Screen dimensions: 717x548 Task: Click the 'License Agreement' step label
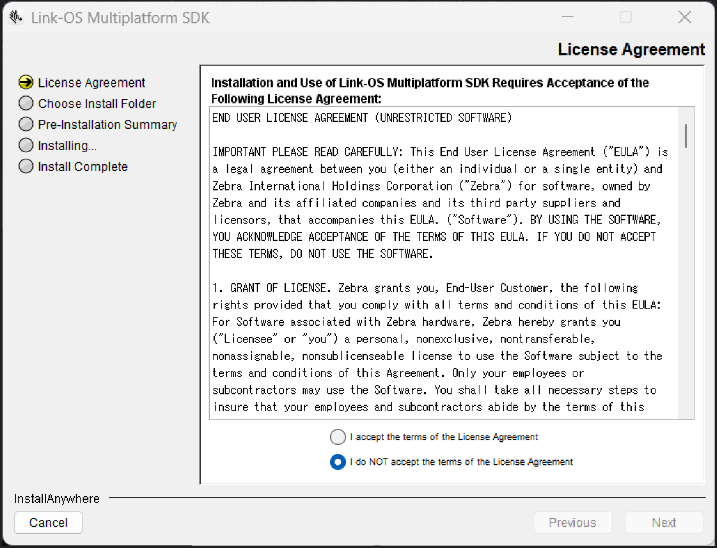pos(91,83)
